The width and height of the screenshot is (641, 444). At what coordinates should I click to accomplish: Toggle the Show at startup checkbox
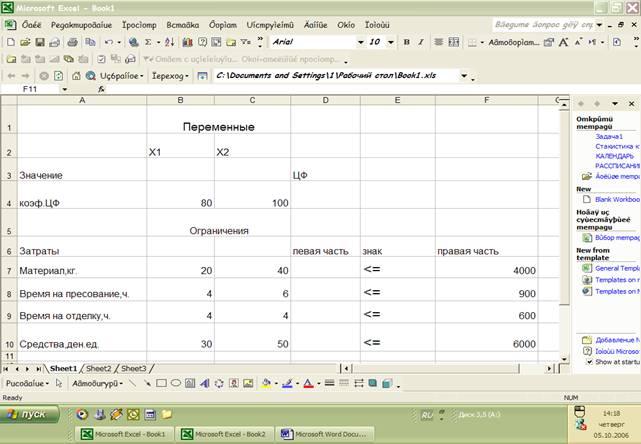(x=587, y=362)
